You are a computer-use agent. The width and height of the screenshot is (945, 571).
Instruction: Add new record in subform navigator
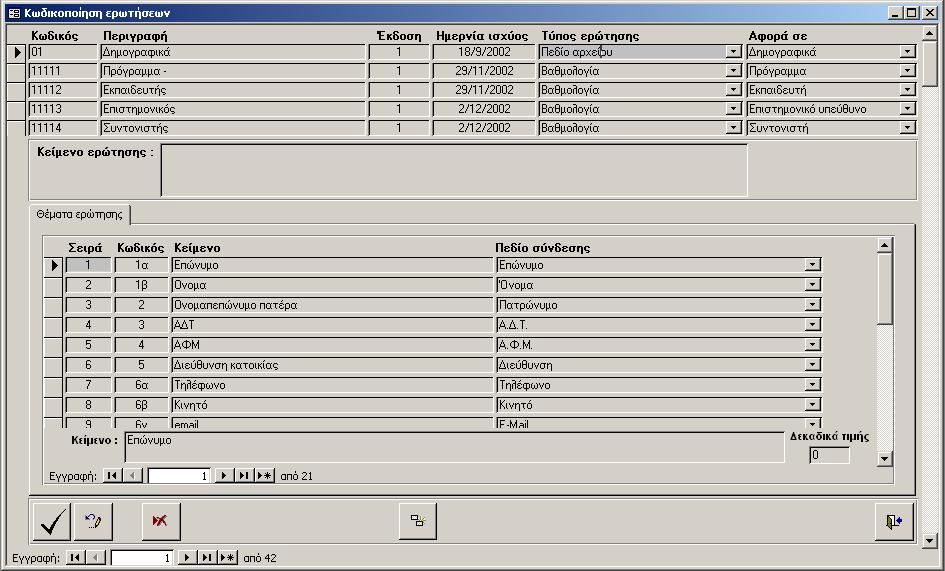point(264,476)
